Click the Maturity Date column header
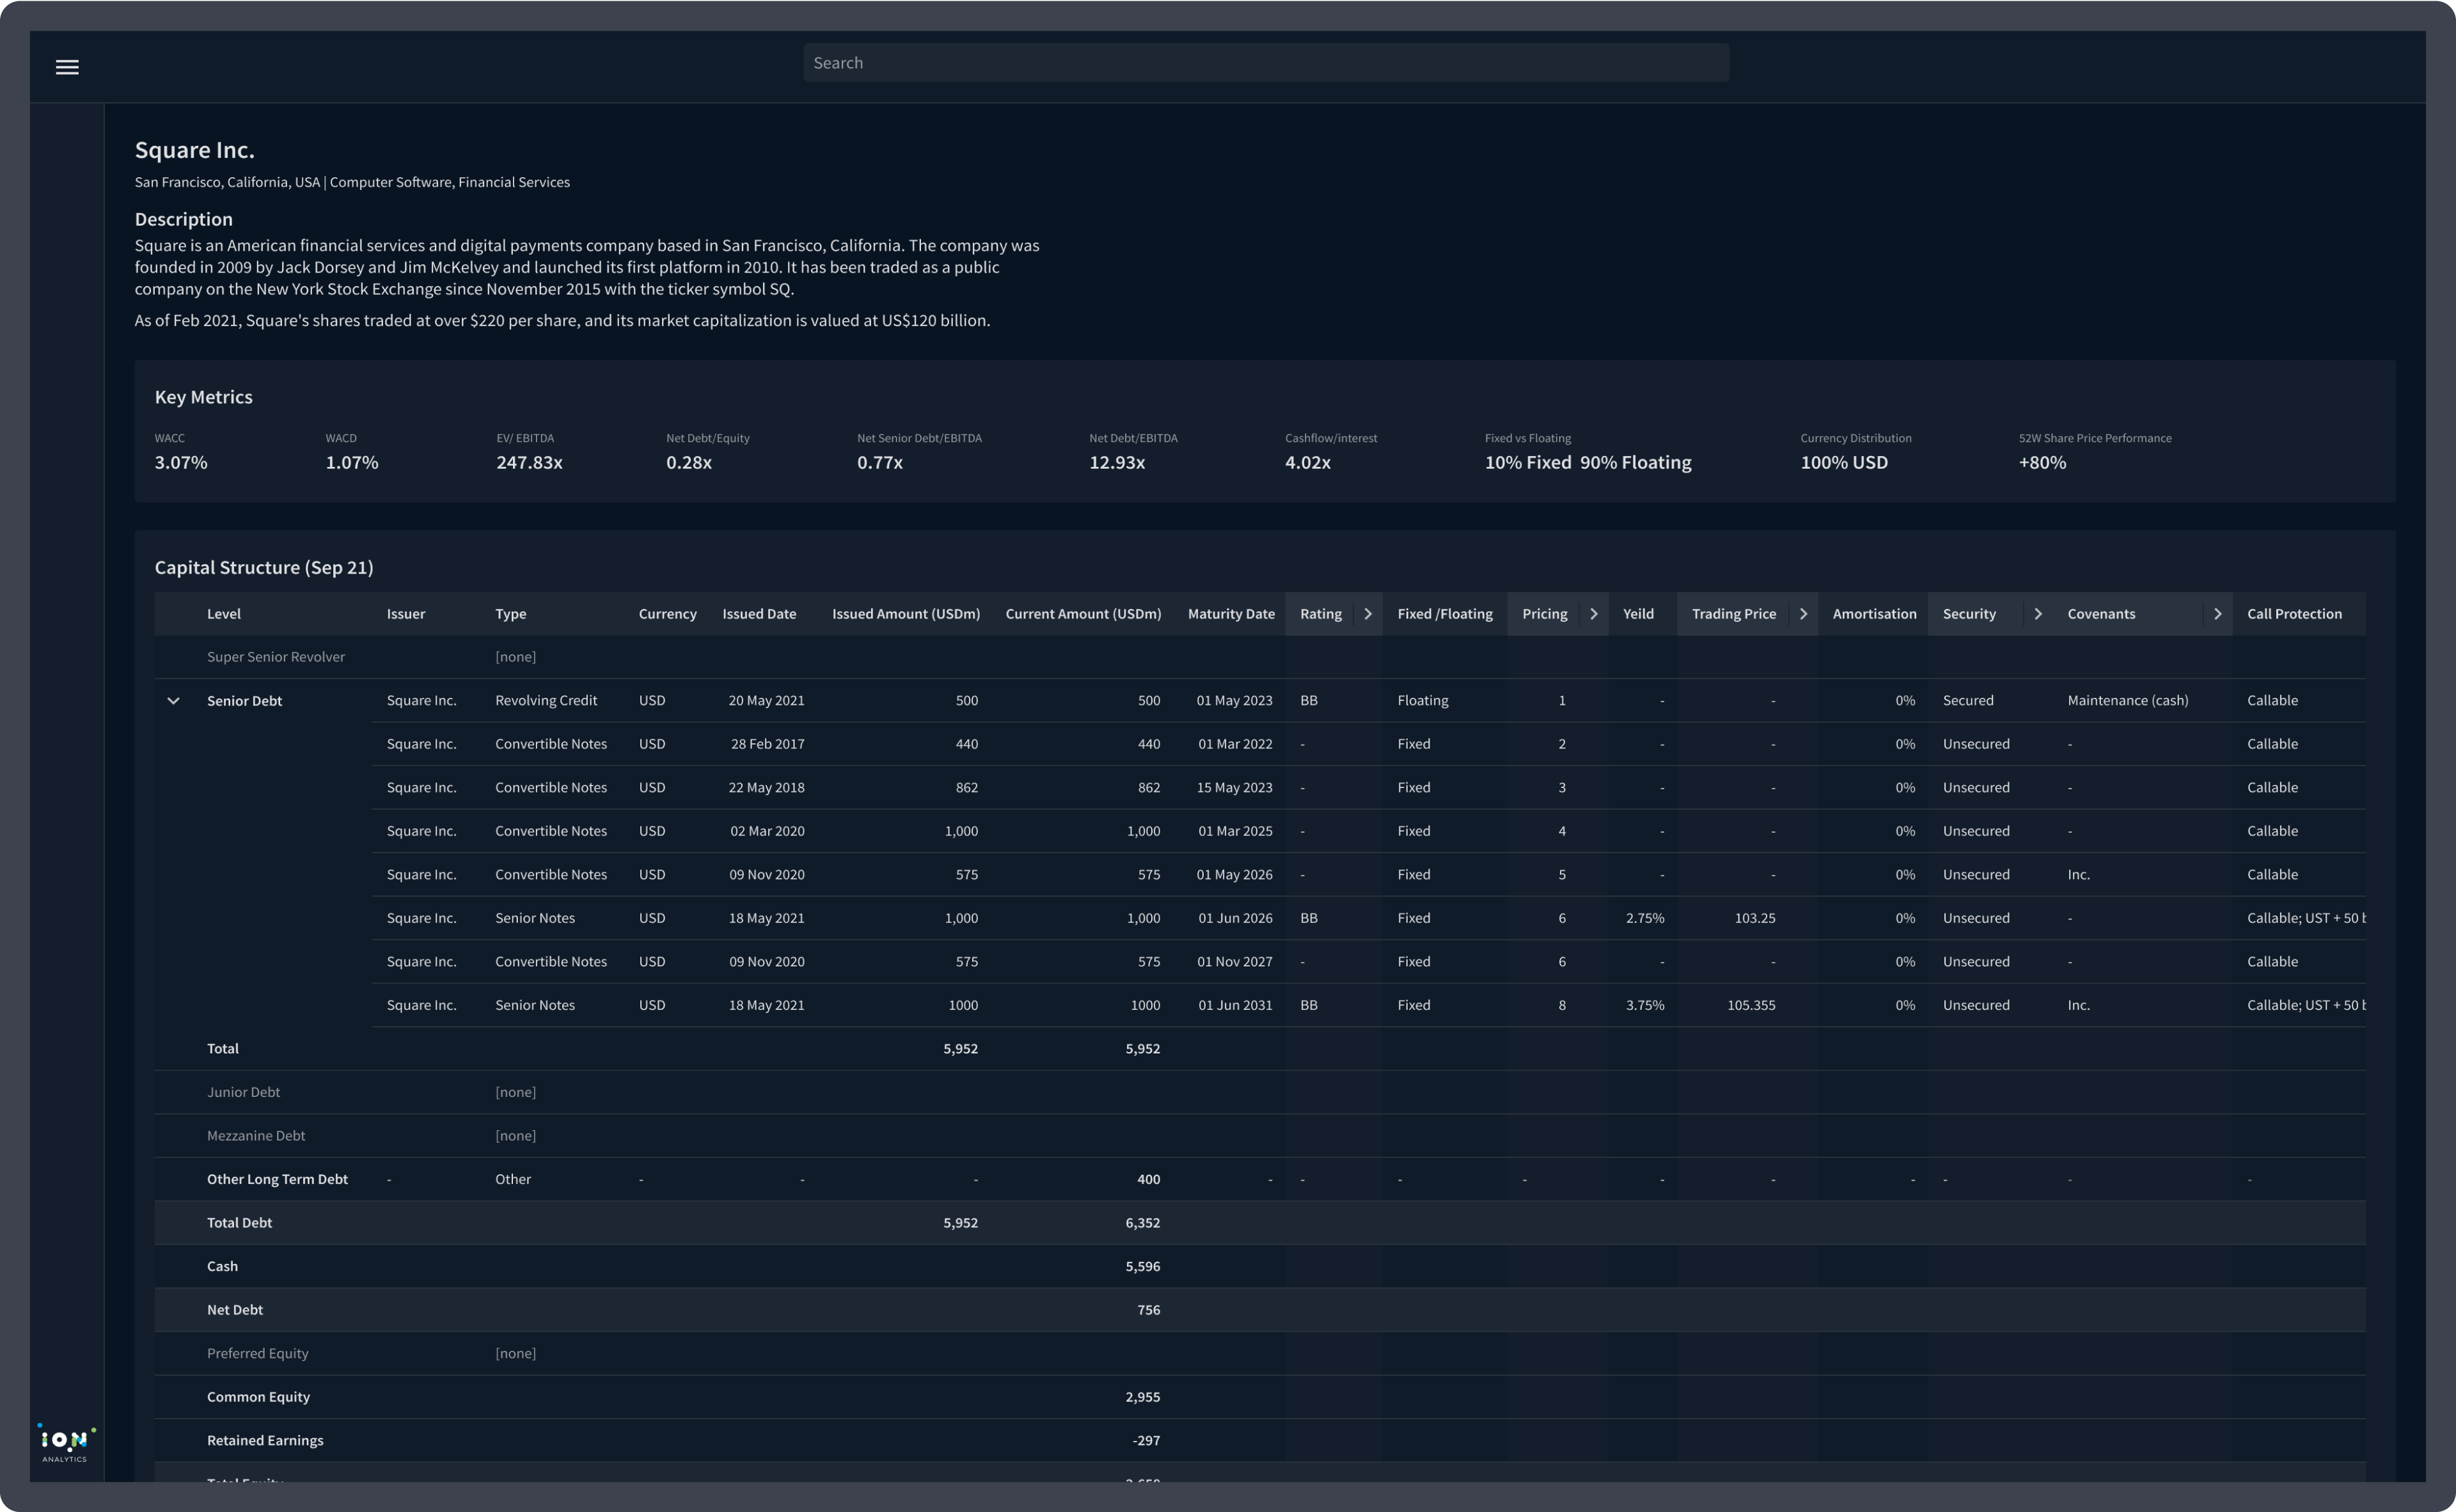Screen dimensions: 2456x1512 click(x=1230, y=614)
